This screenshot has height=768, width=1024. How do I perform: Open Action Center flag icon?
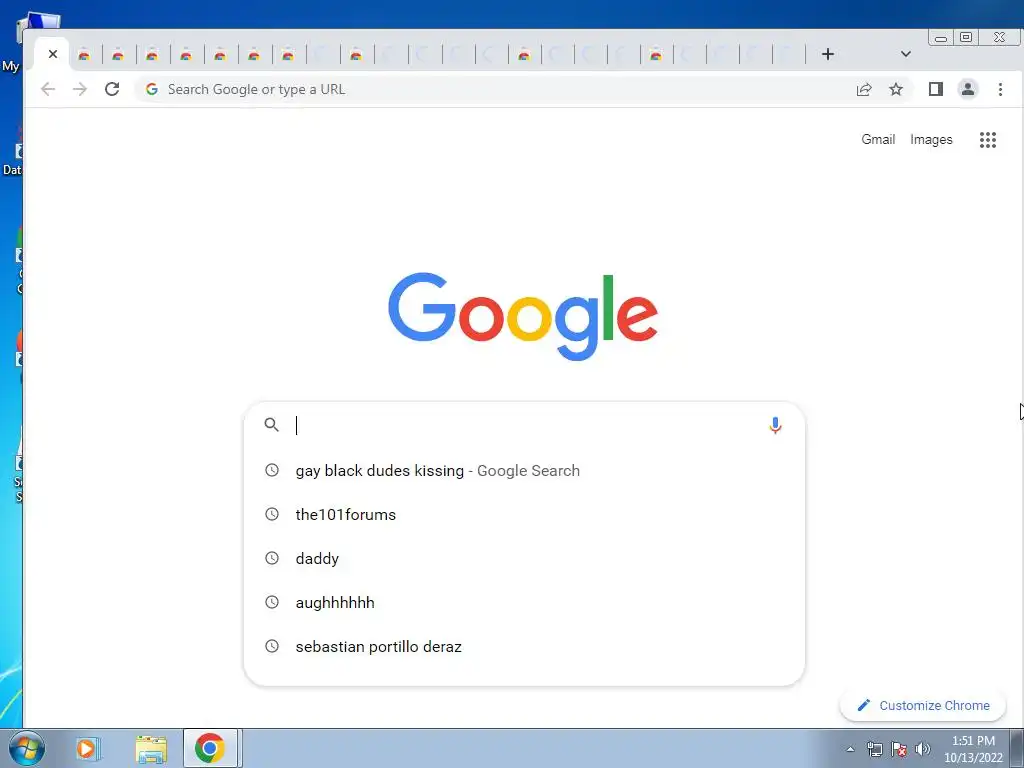click(899, 749)
